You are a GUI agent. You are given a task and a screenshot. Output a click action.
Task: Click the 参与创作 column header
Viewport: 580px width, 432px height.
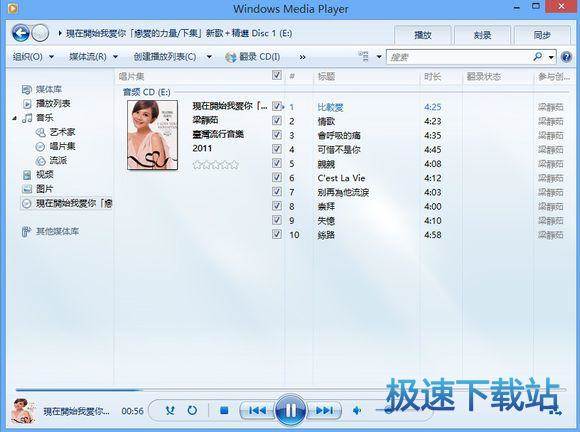click(554, 77)
